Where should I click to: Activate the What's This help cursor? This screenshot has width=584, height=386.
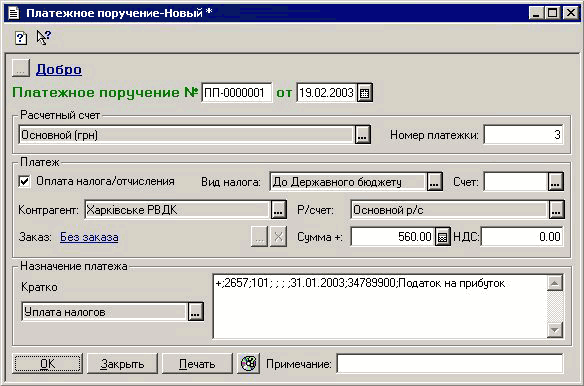coord(44,37)
